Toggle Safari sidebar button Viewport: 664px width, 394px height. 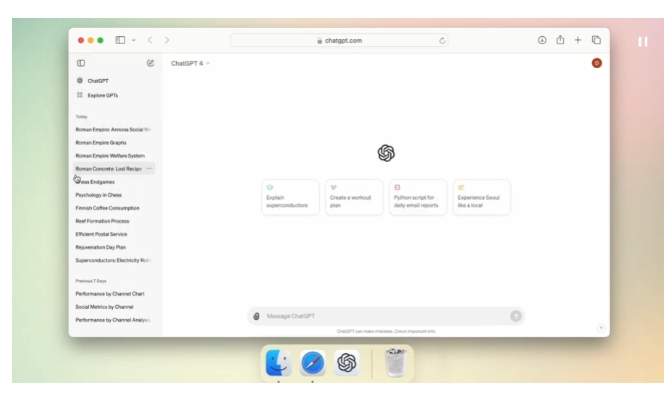[120, 40]
